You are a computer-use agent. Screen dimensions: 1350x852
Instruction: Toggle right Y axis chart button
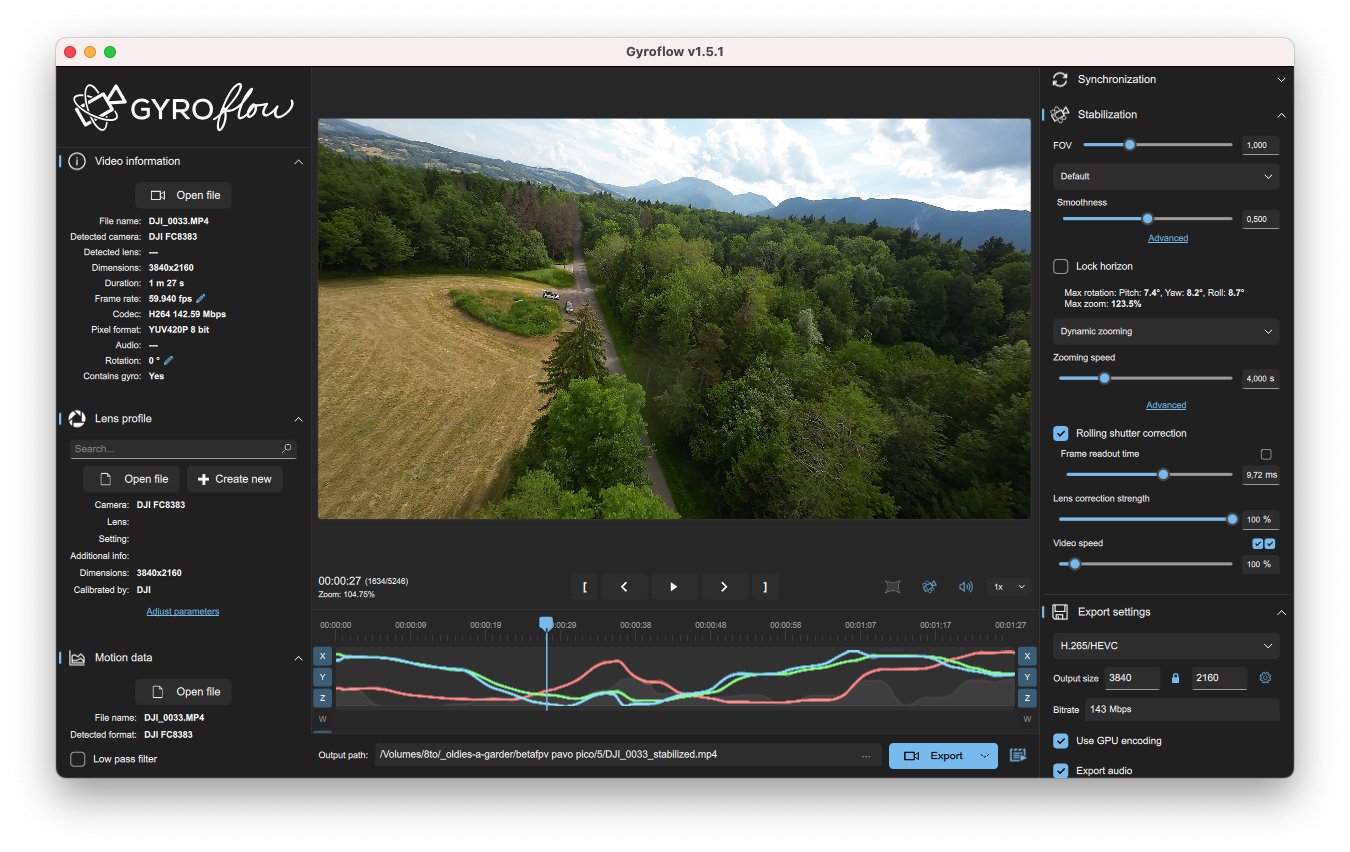[x=1027, y=677]
